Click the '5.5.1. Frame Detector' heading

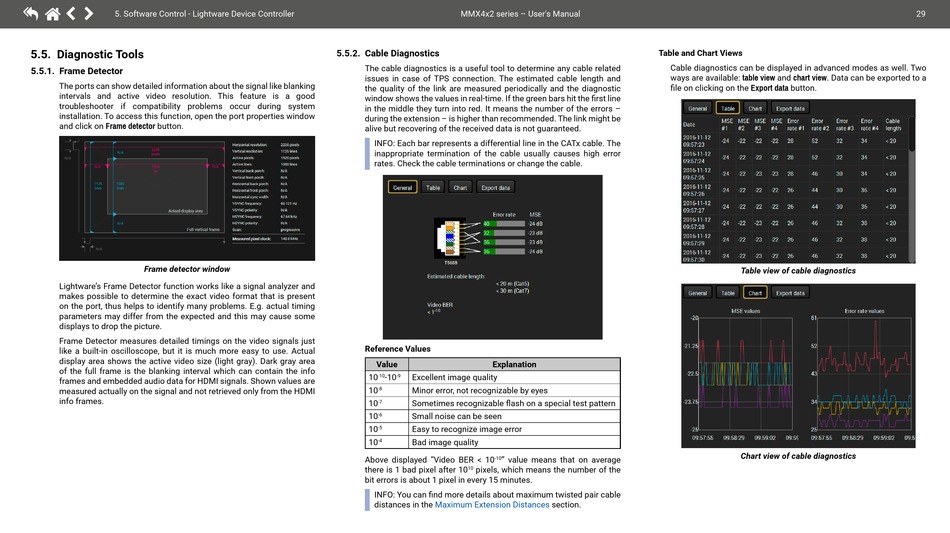coord(77,71)
